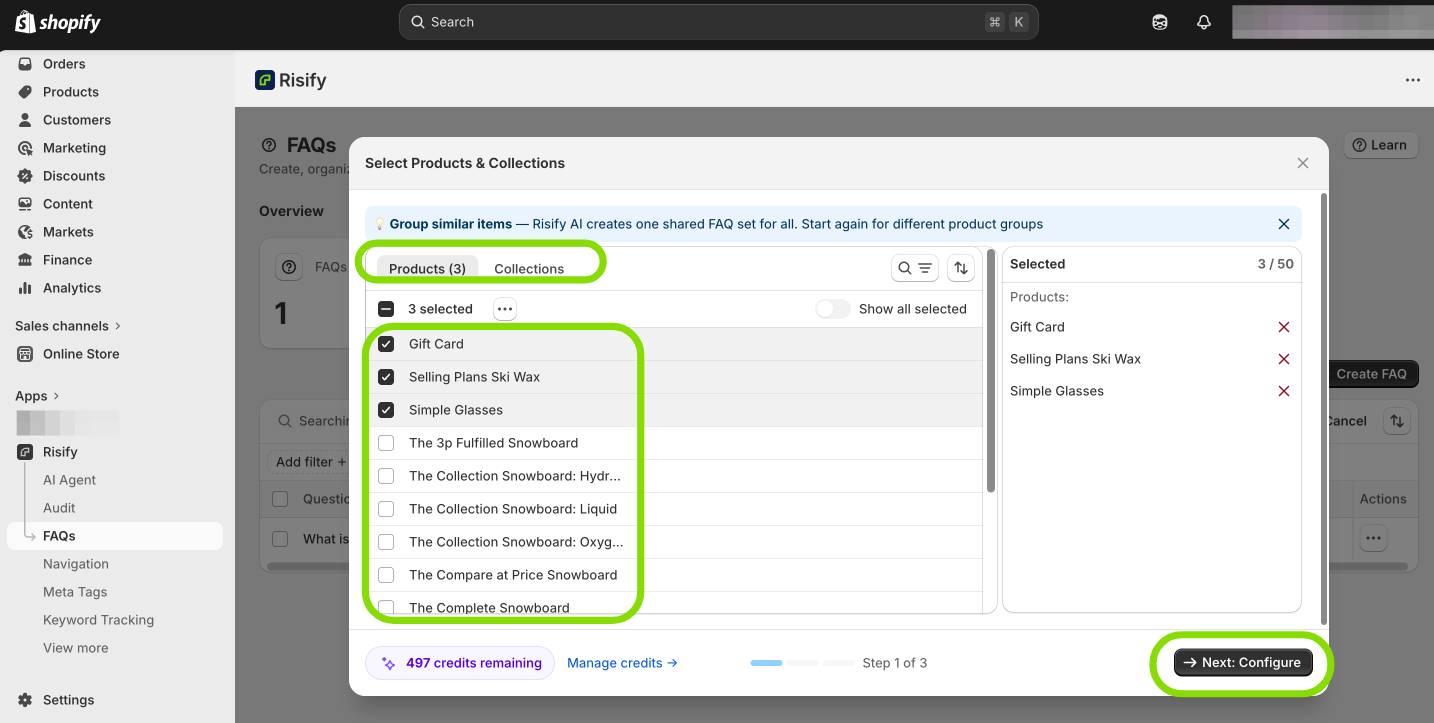Click the sort order icon in product list

(x=961, y=268)
